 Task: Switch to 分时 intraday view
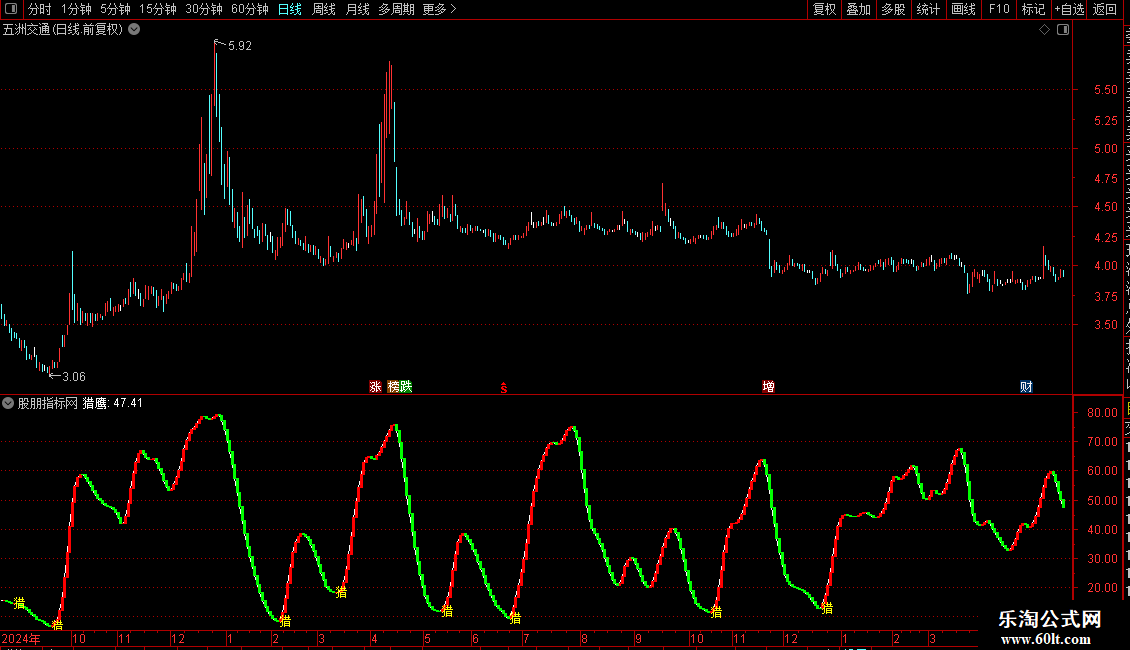[x=40, y=9]
